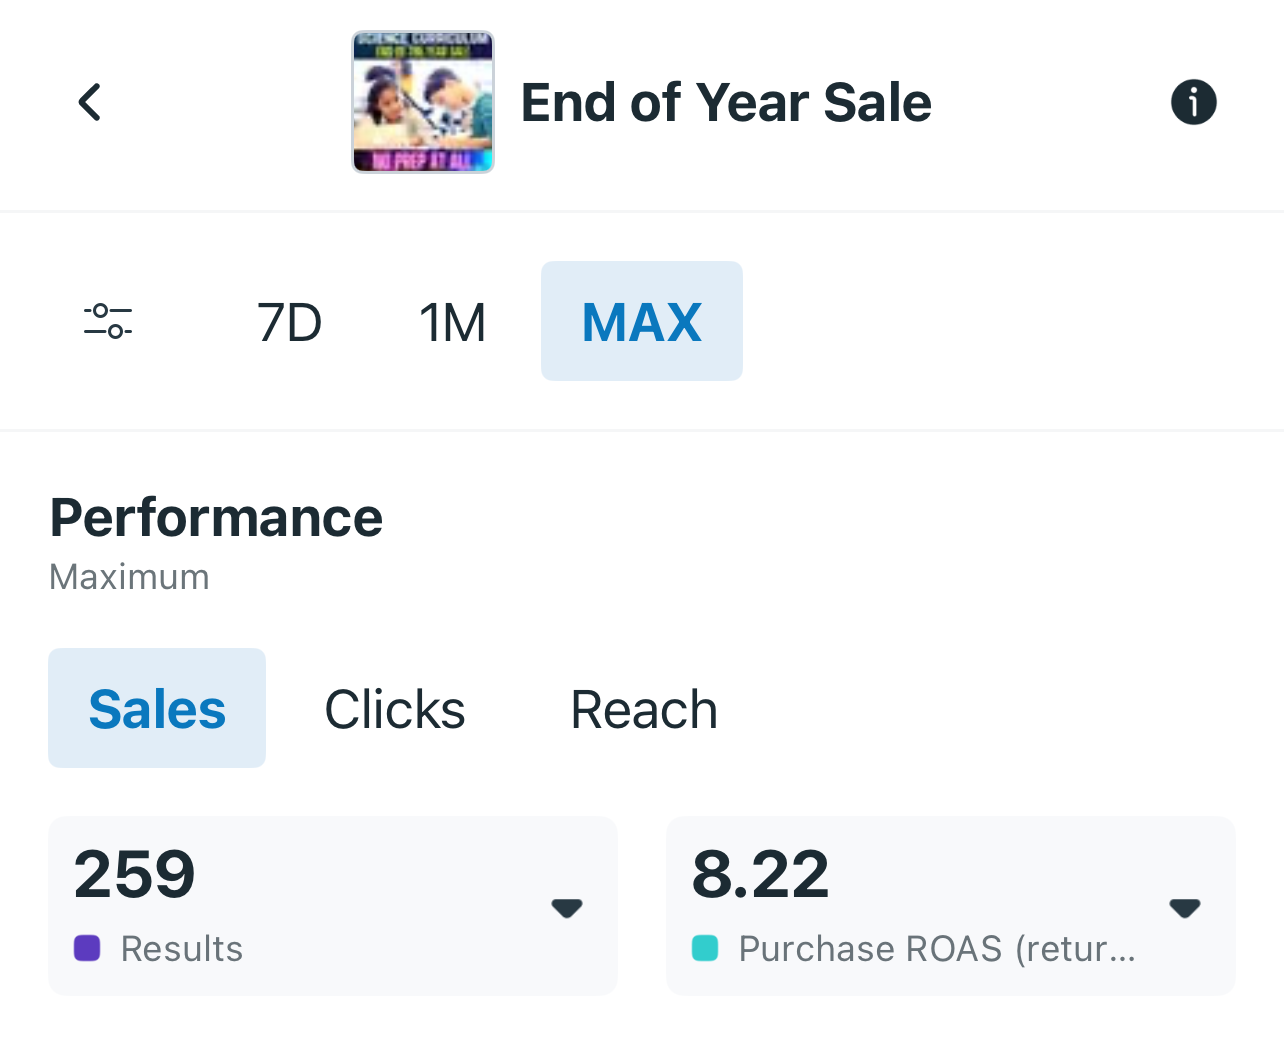Go back using the left arrow
Viewport: 1284px width, 1056px height.
[x=90, y=102]
